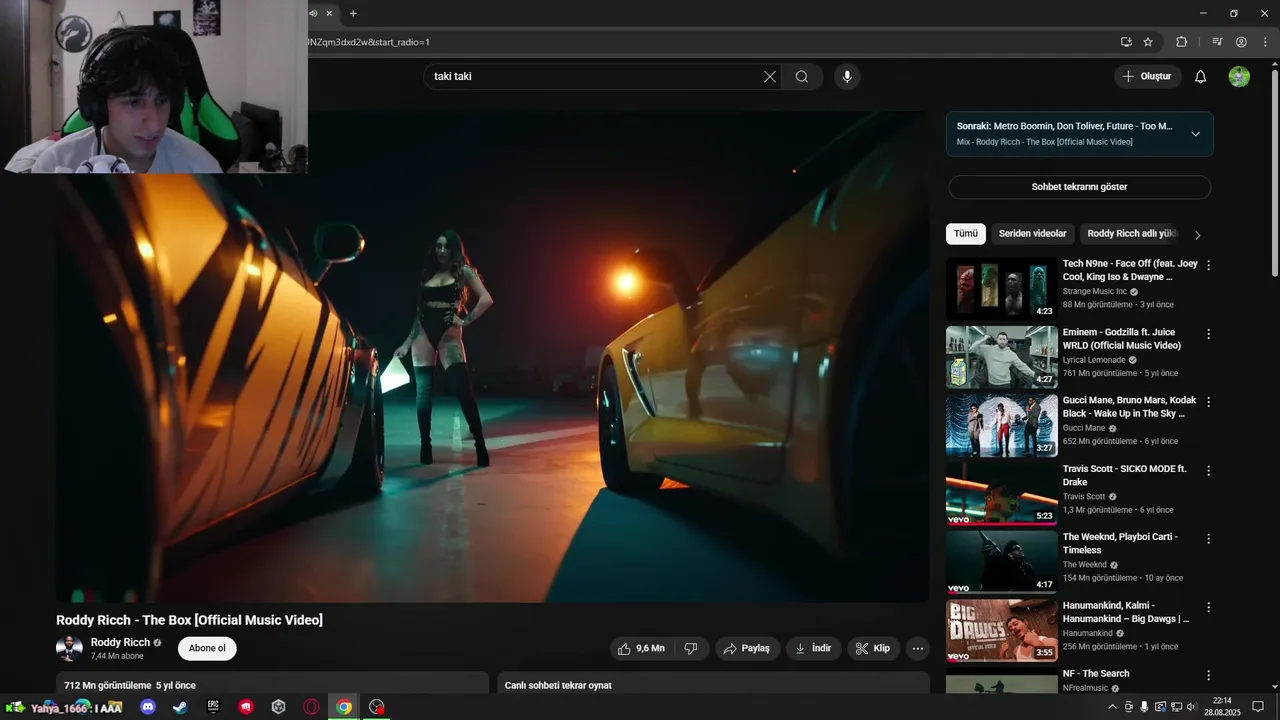
Task: Click the Strange Music Inc channel name
Action: 1094,292
